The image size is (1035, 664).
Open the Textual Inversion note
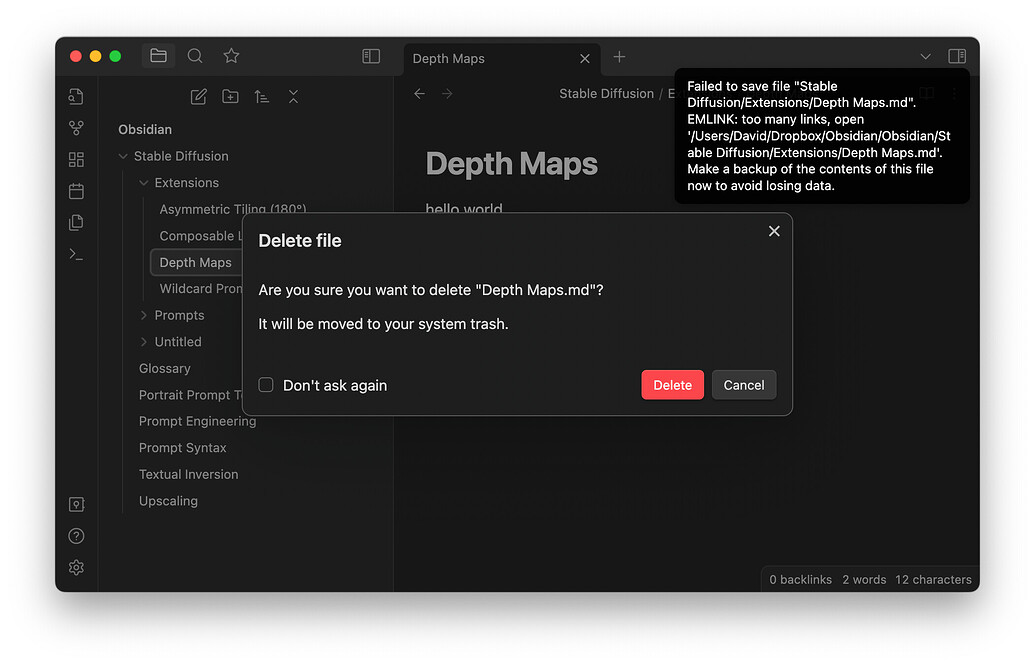[188, 474]
